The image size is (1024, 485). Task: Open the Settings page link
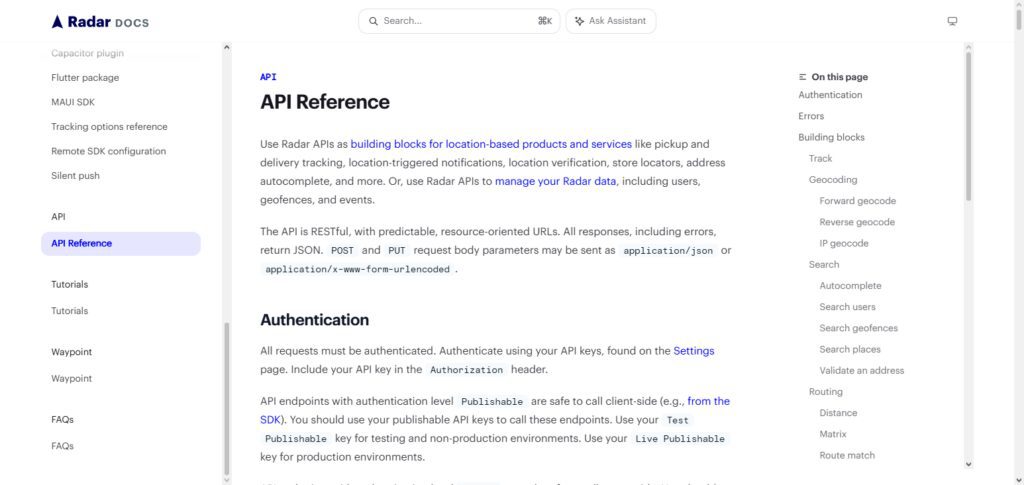694,351
